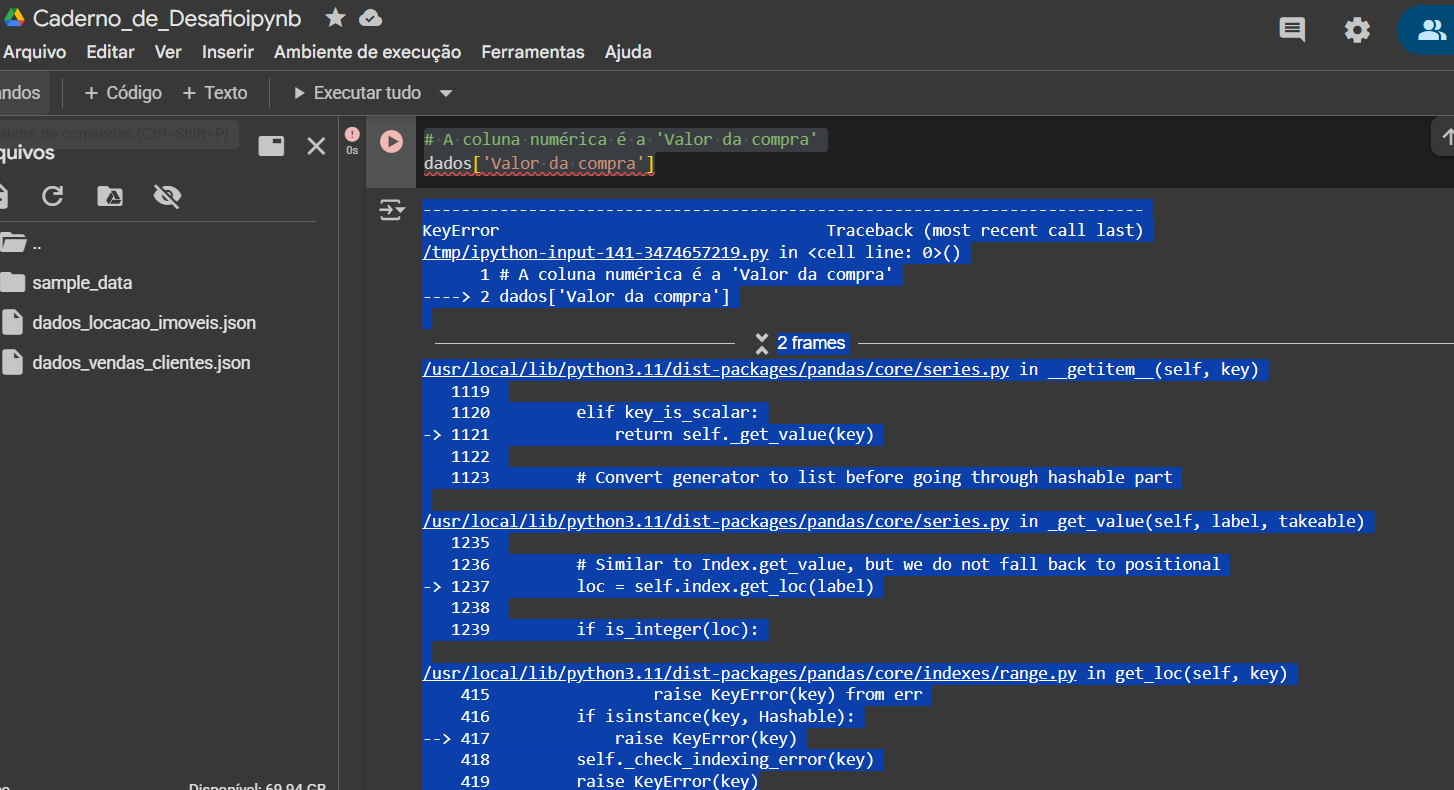Click Executar tudo to run all cells
Viewport: 1454px width, 790px height.
357,93
